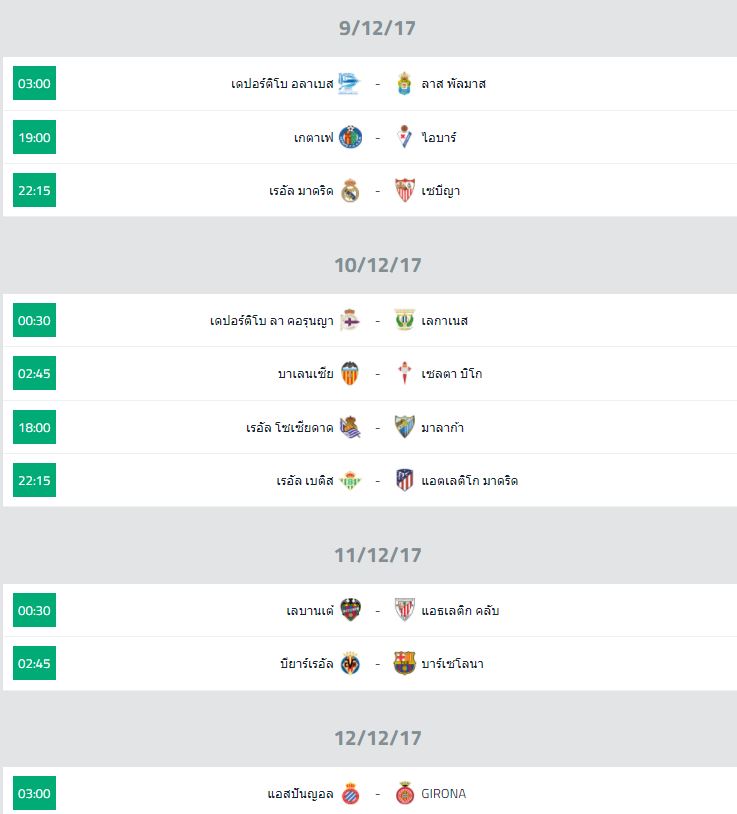Screen dimensions: 737x814
Task: Open the บาร์เซโลนา team link
Action: coord(452,664)
